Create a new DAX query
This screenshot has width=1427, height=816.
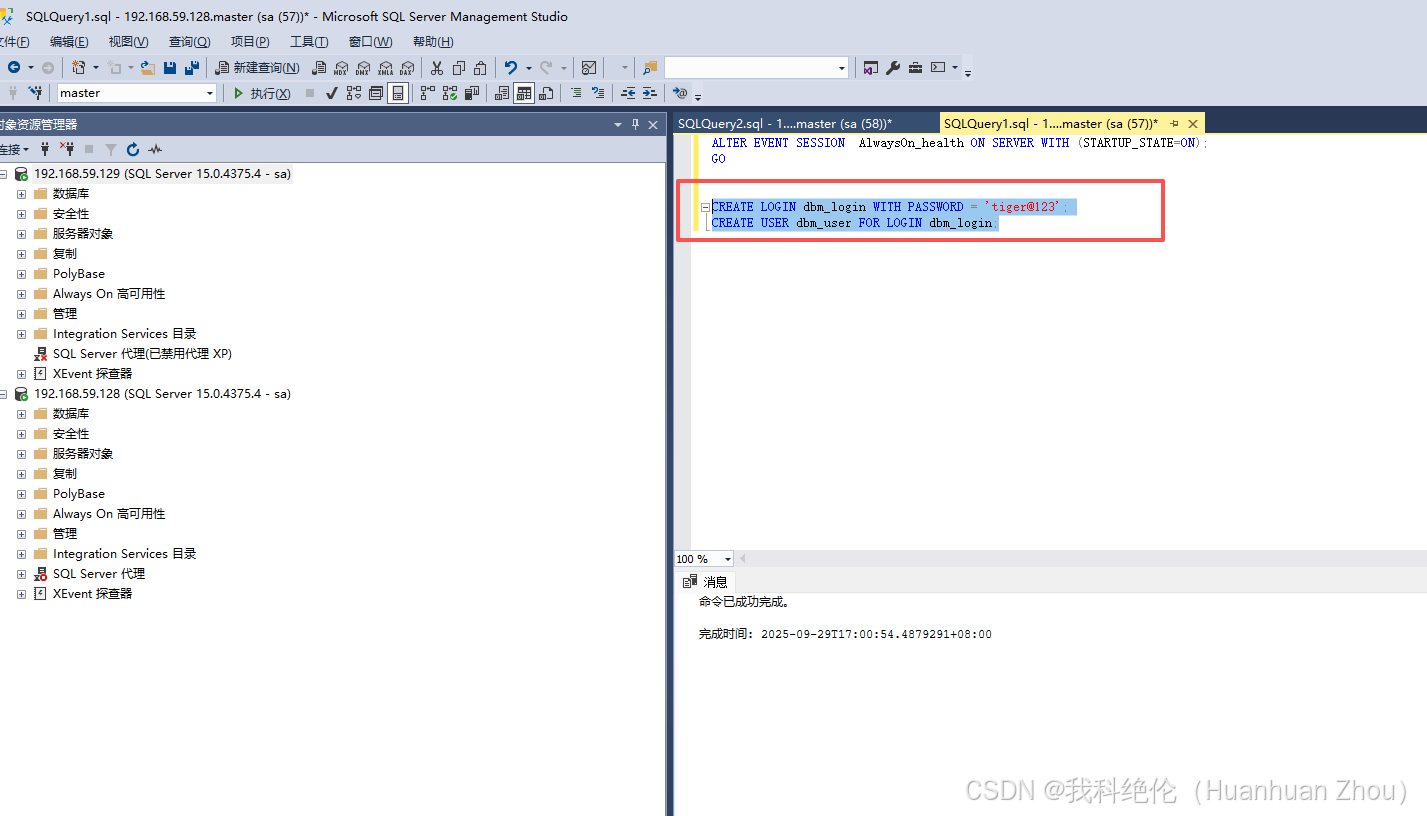(x=407, y=67)
